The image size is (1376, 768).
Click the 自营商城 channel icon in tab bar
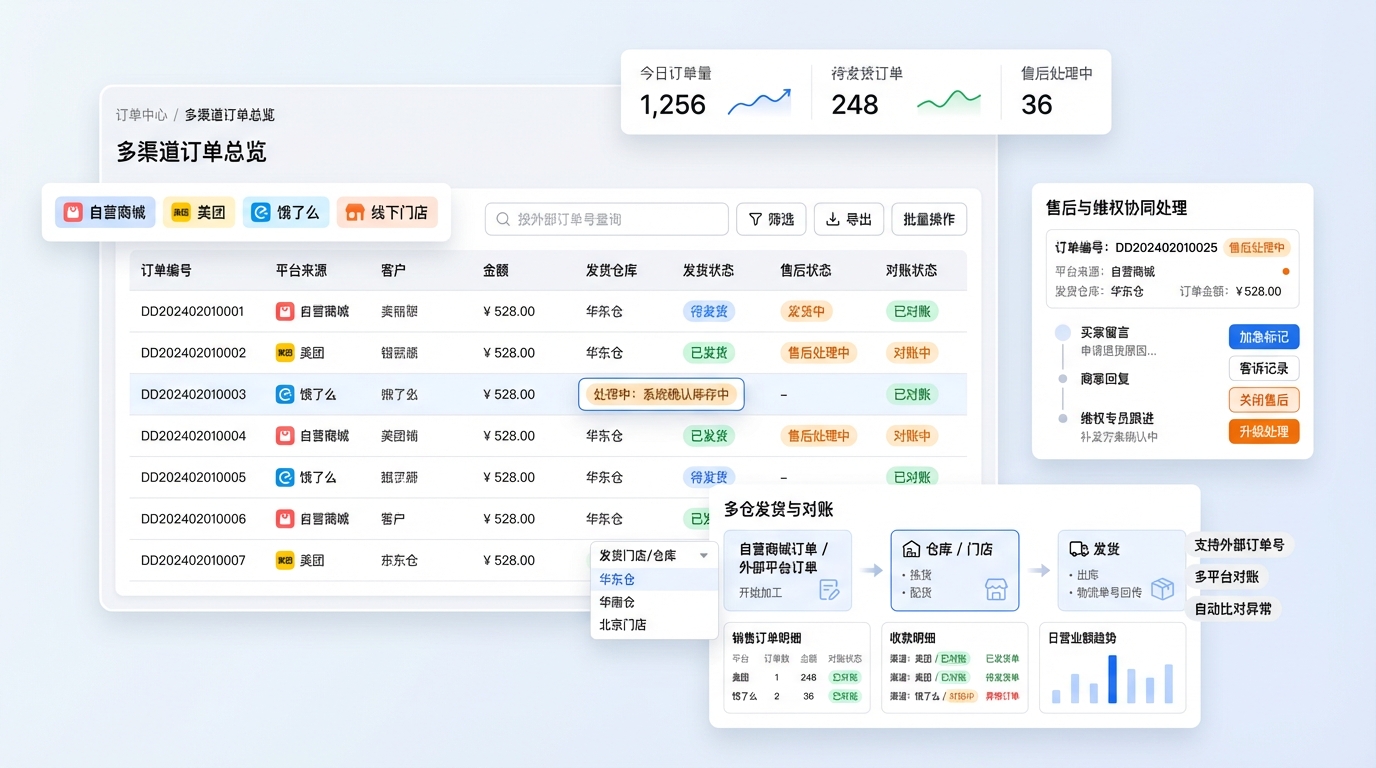tap(73, 212)
